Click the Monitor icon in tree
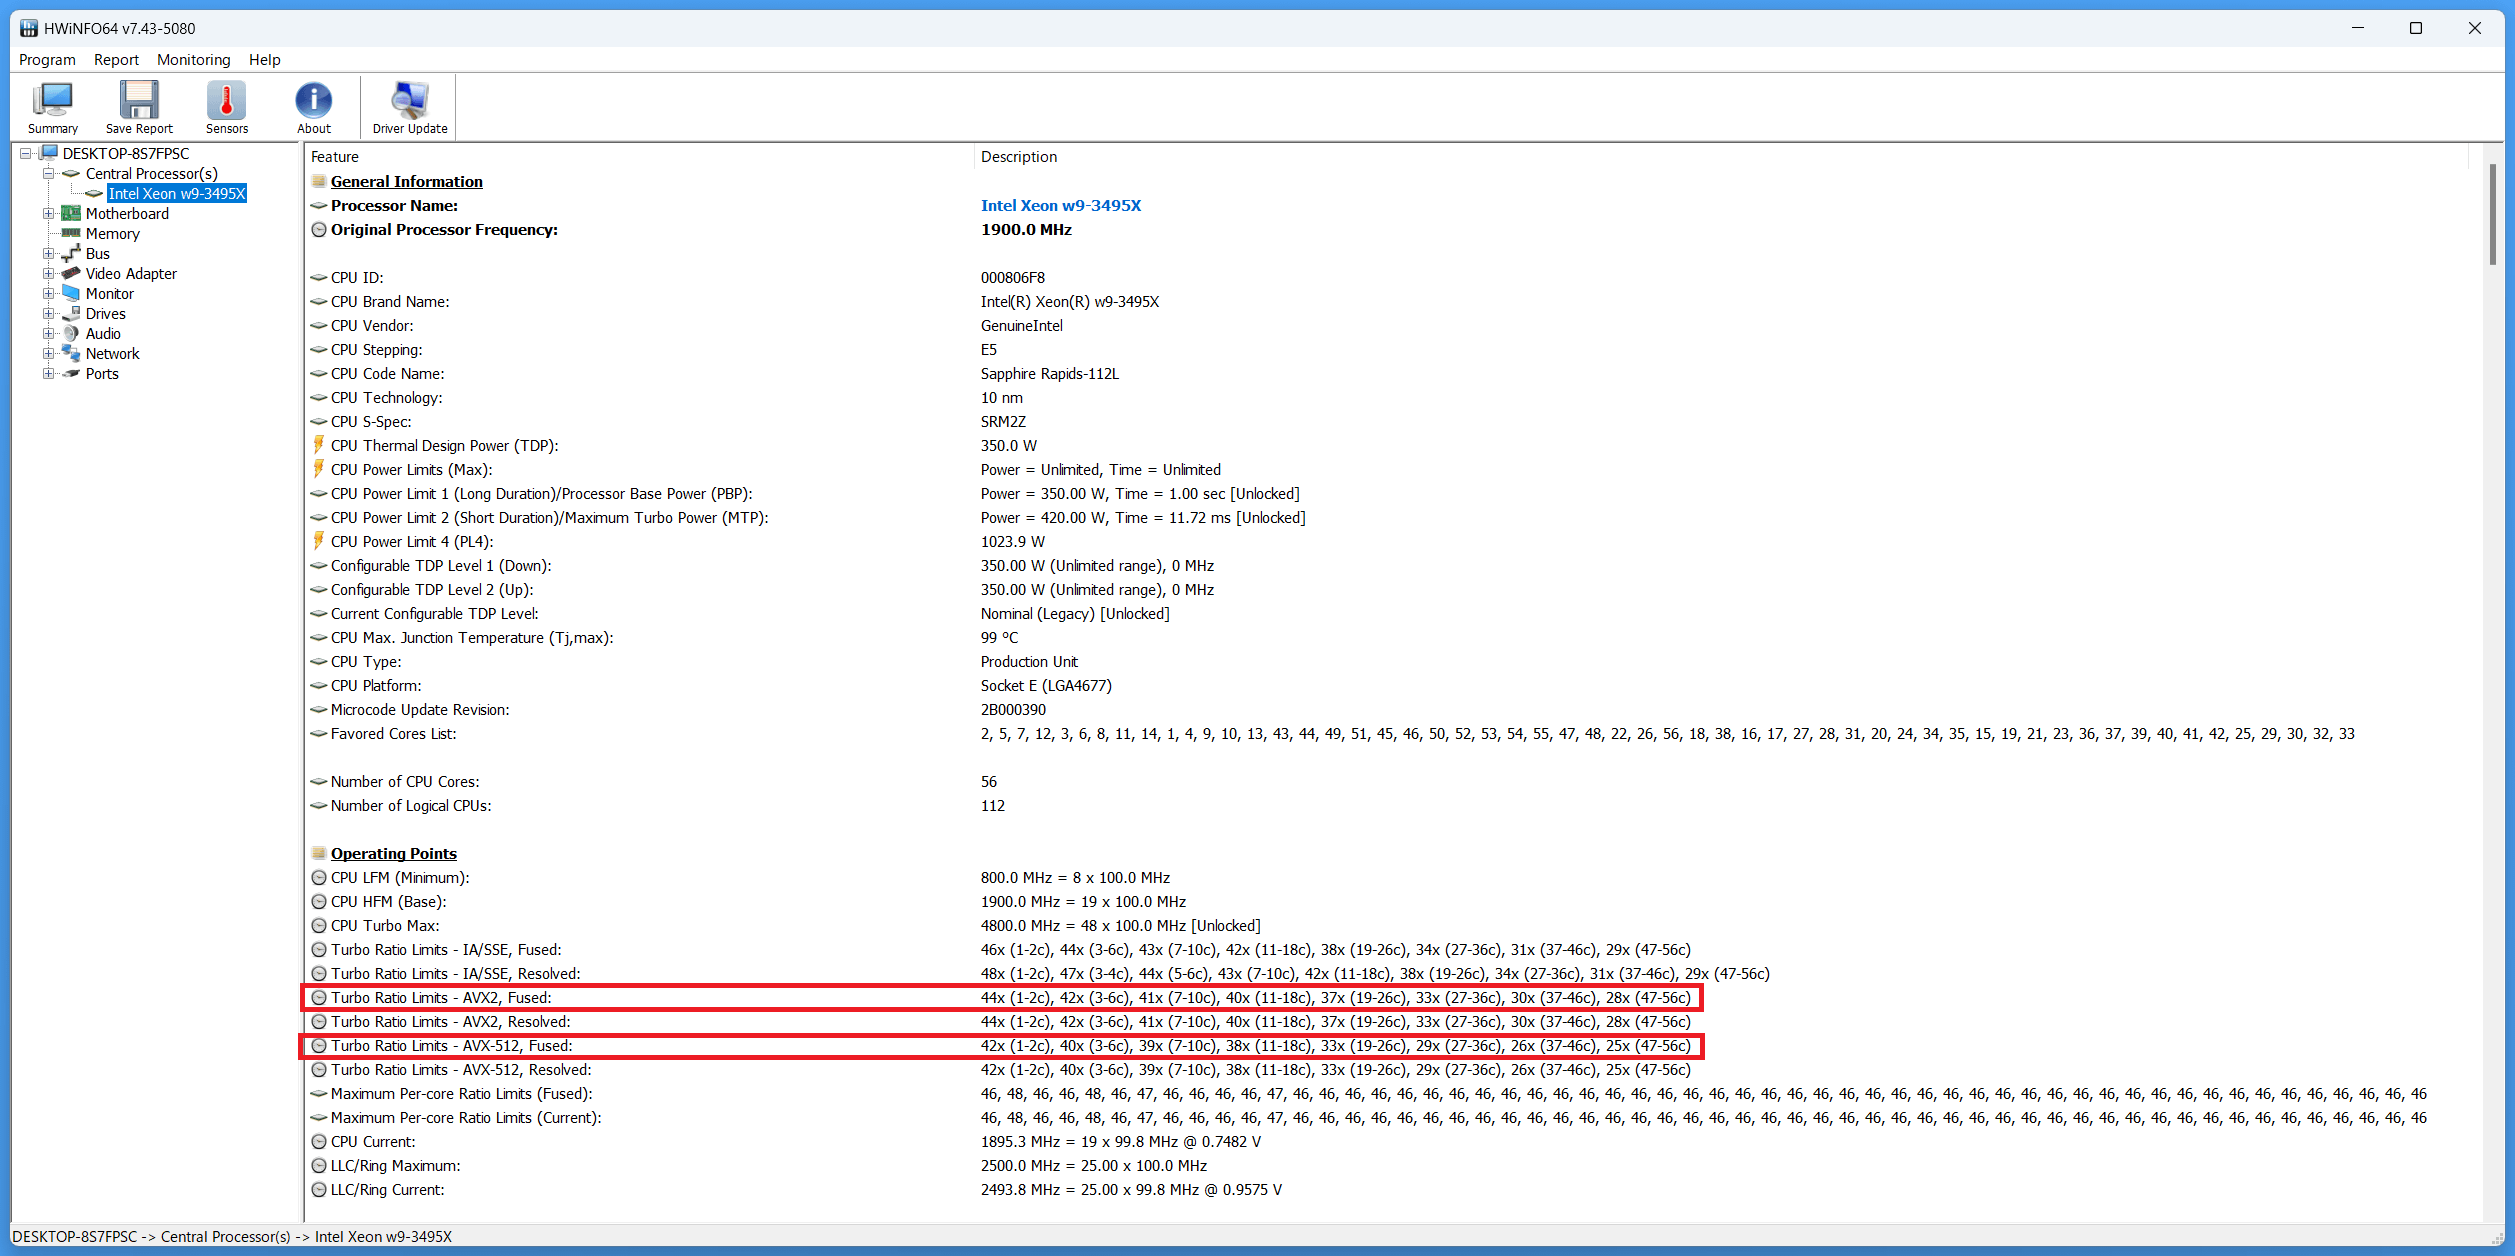2515x1256 pixels. point(71,293)
